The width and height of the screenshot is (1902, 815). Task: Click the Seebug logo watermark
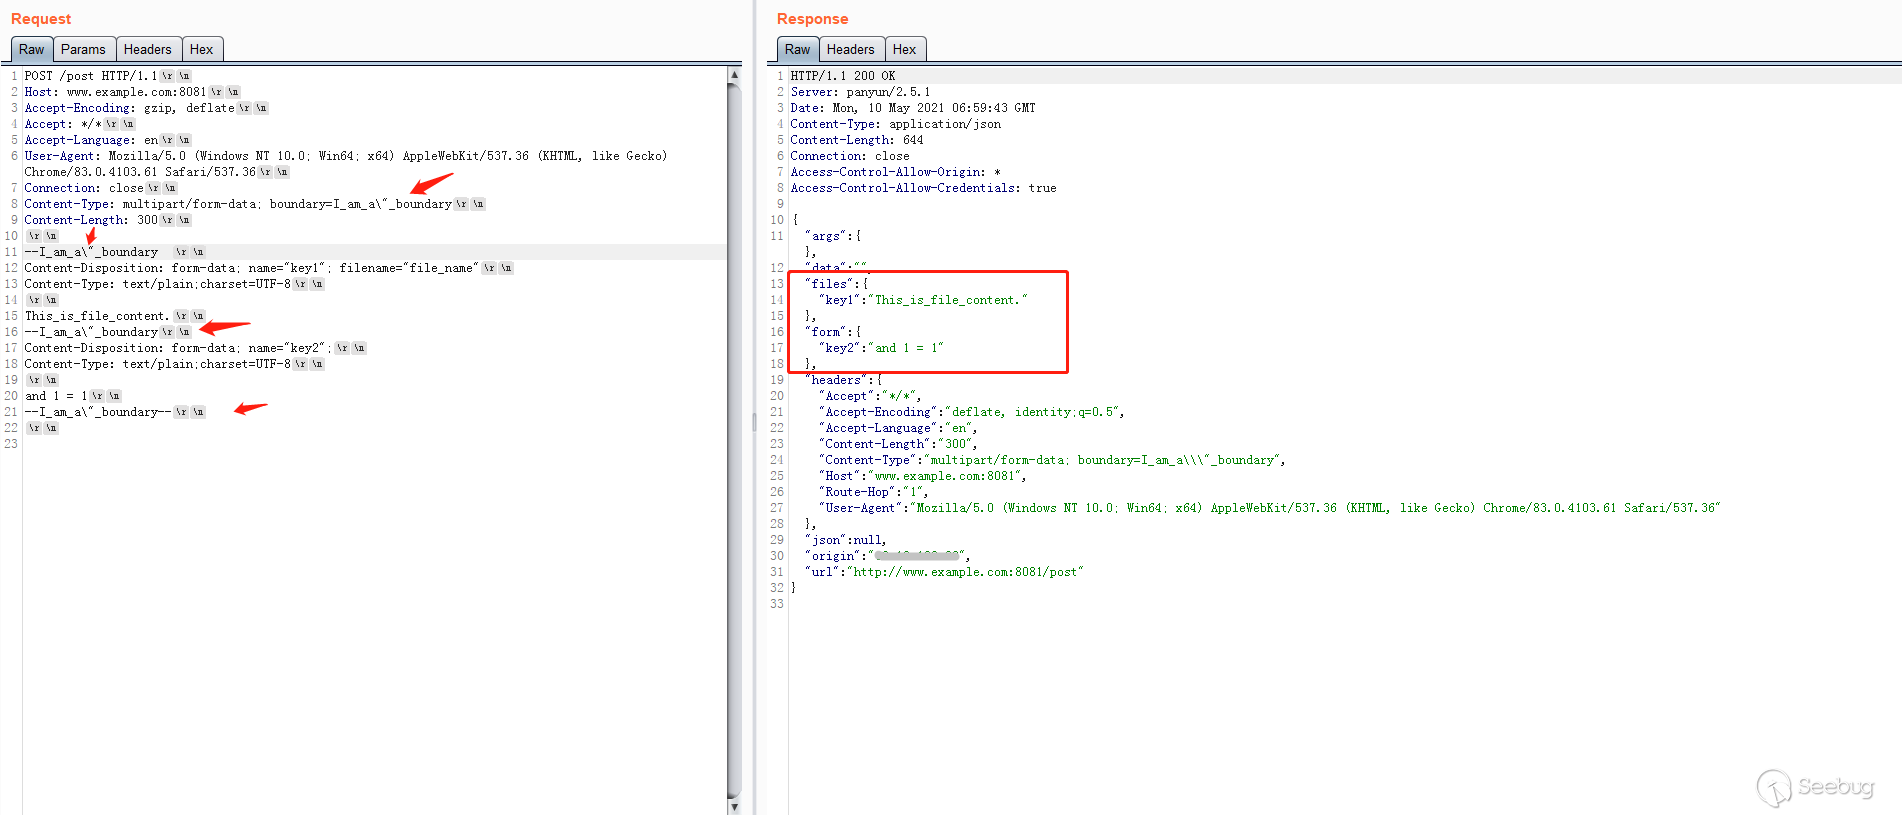1815,787
